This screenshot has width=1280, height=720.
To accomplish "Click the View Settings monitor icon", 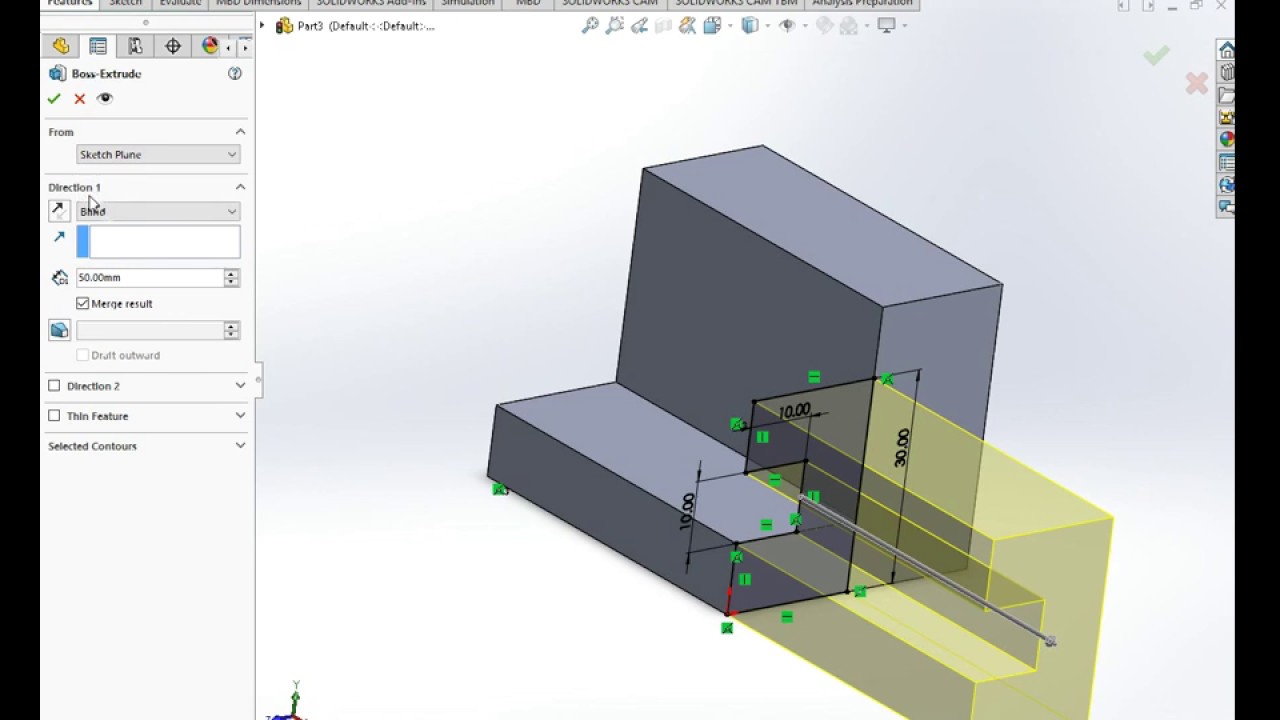I will 886,26.
